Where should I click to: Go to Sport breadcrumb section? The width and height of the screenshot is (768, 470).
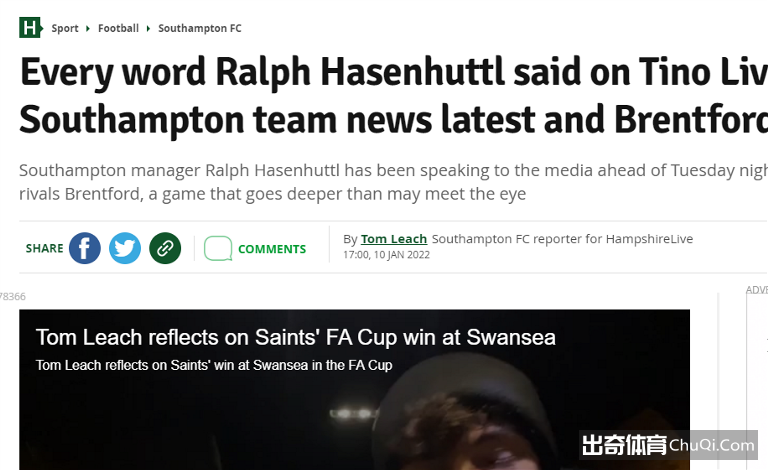65,28
